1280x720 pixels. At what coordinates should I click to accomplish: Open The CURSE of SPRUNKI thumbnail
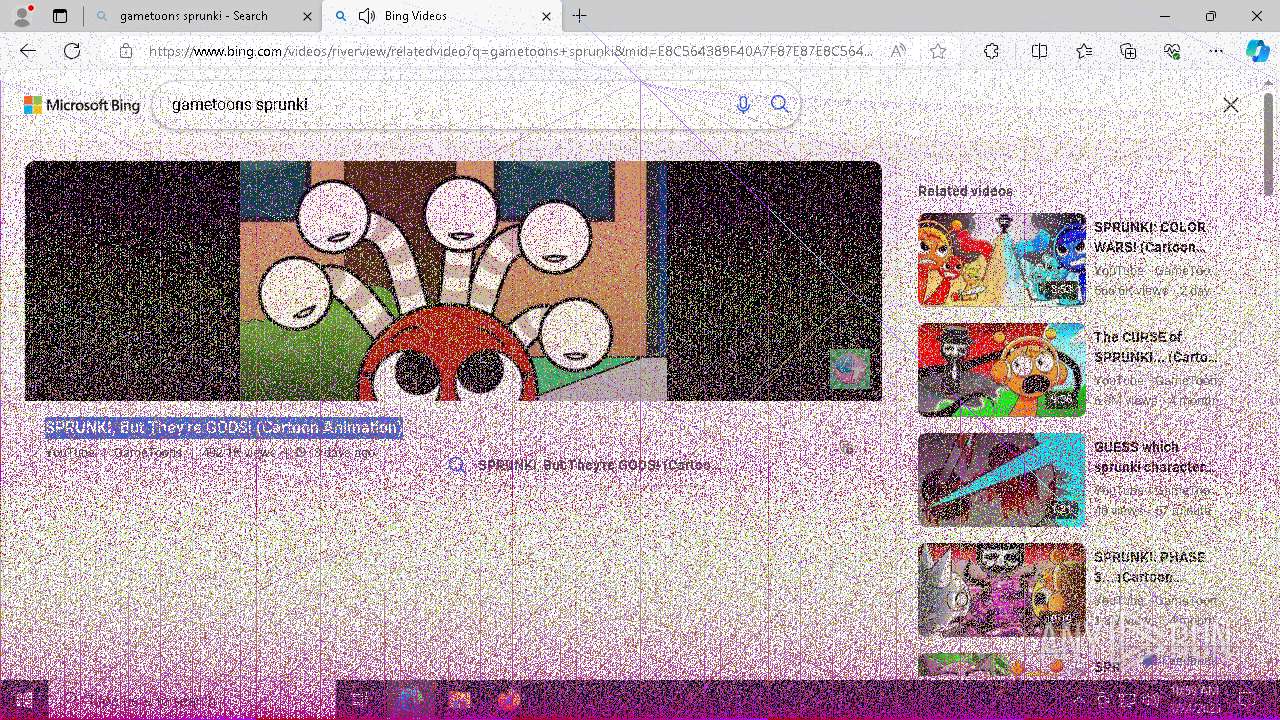tap(1001, 369)
